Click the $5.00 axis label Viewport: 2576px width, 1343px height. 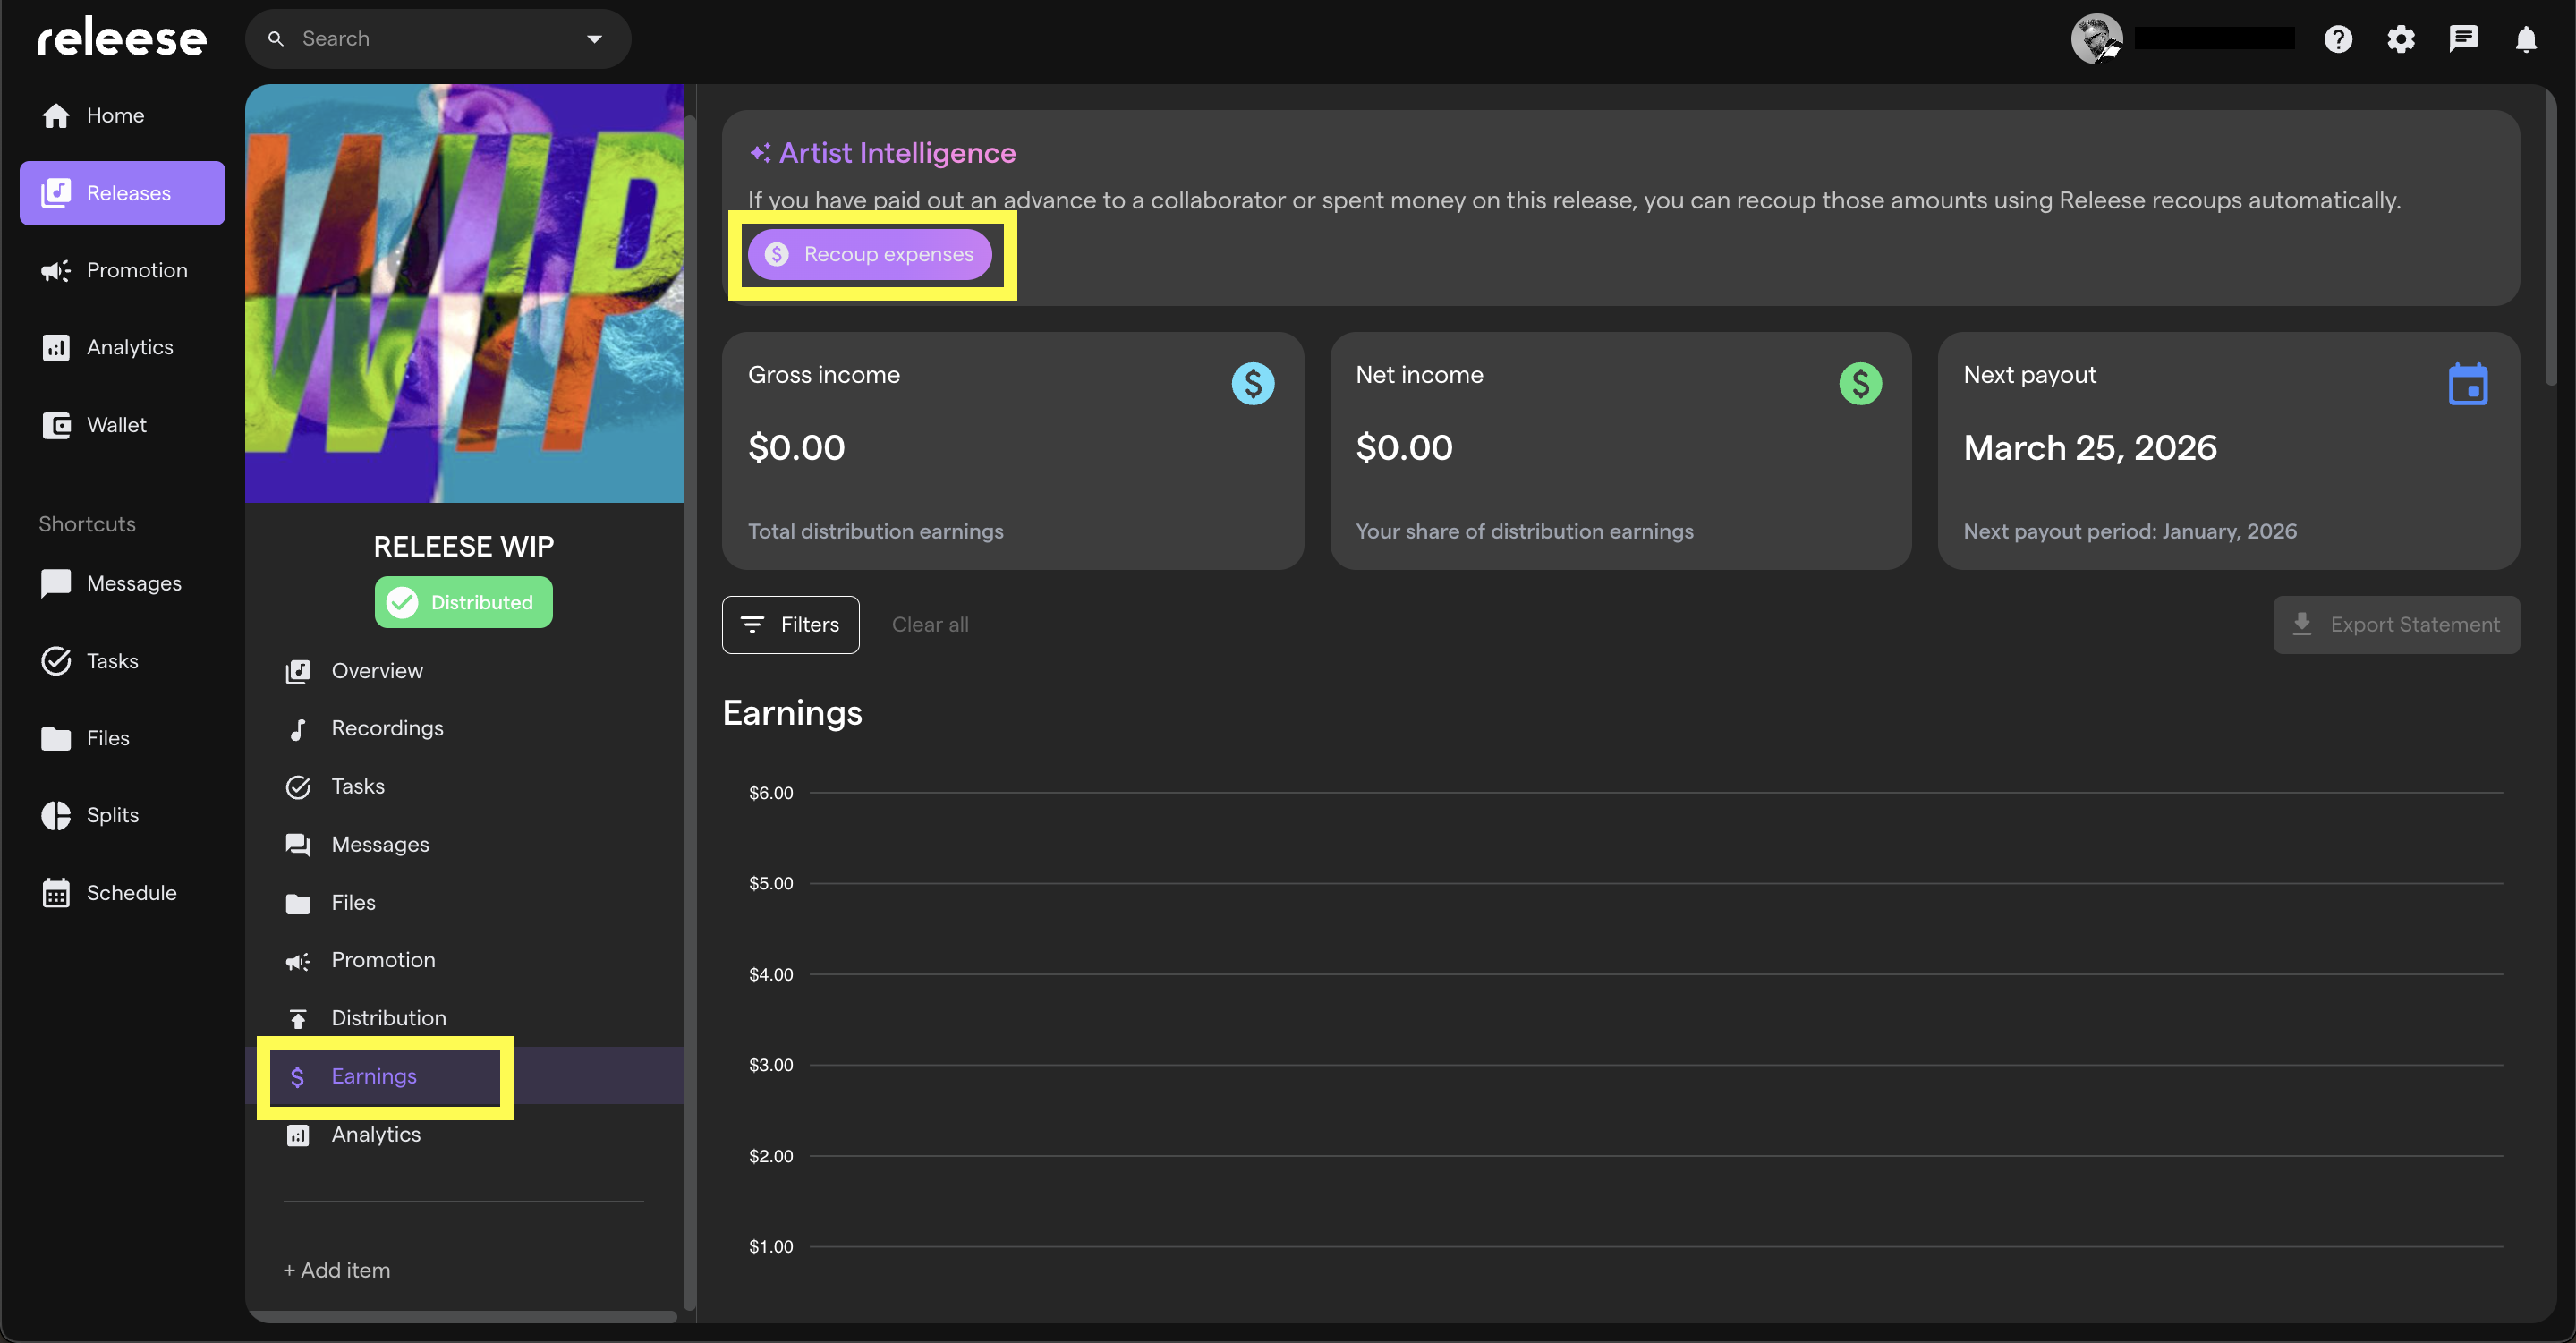[x=771, y=884]
